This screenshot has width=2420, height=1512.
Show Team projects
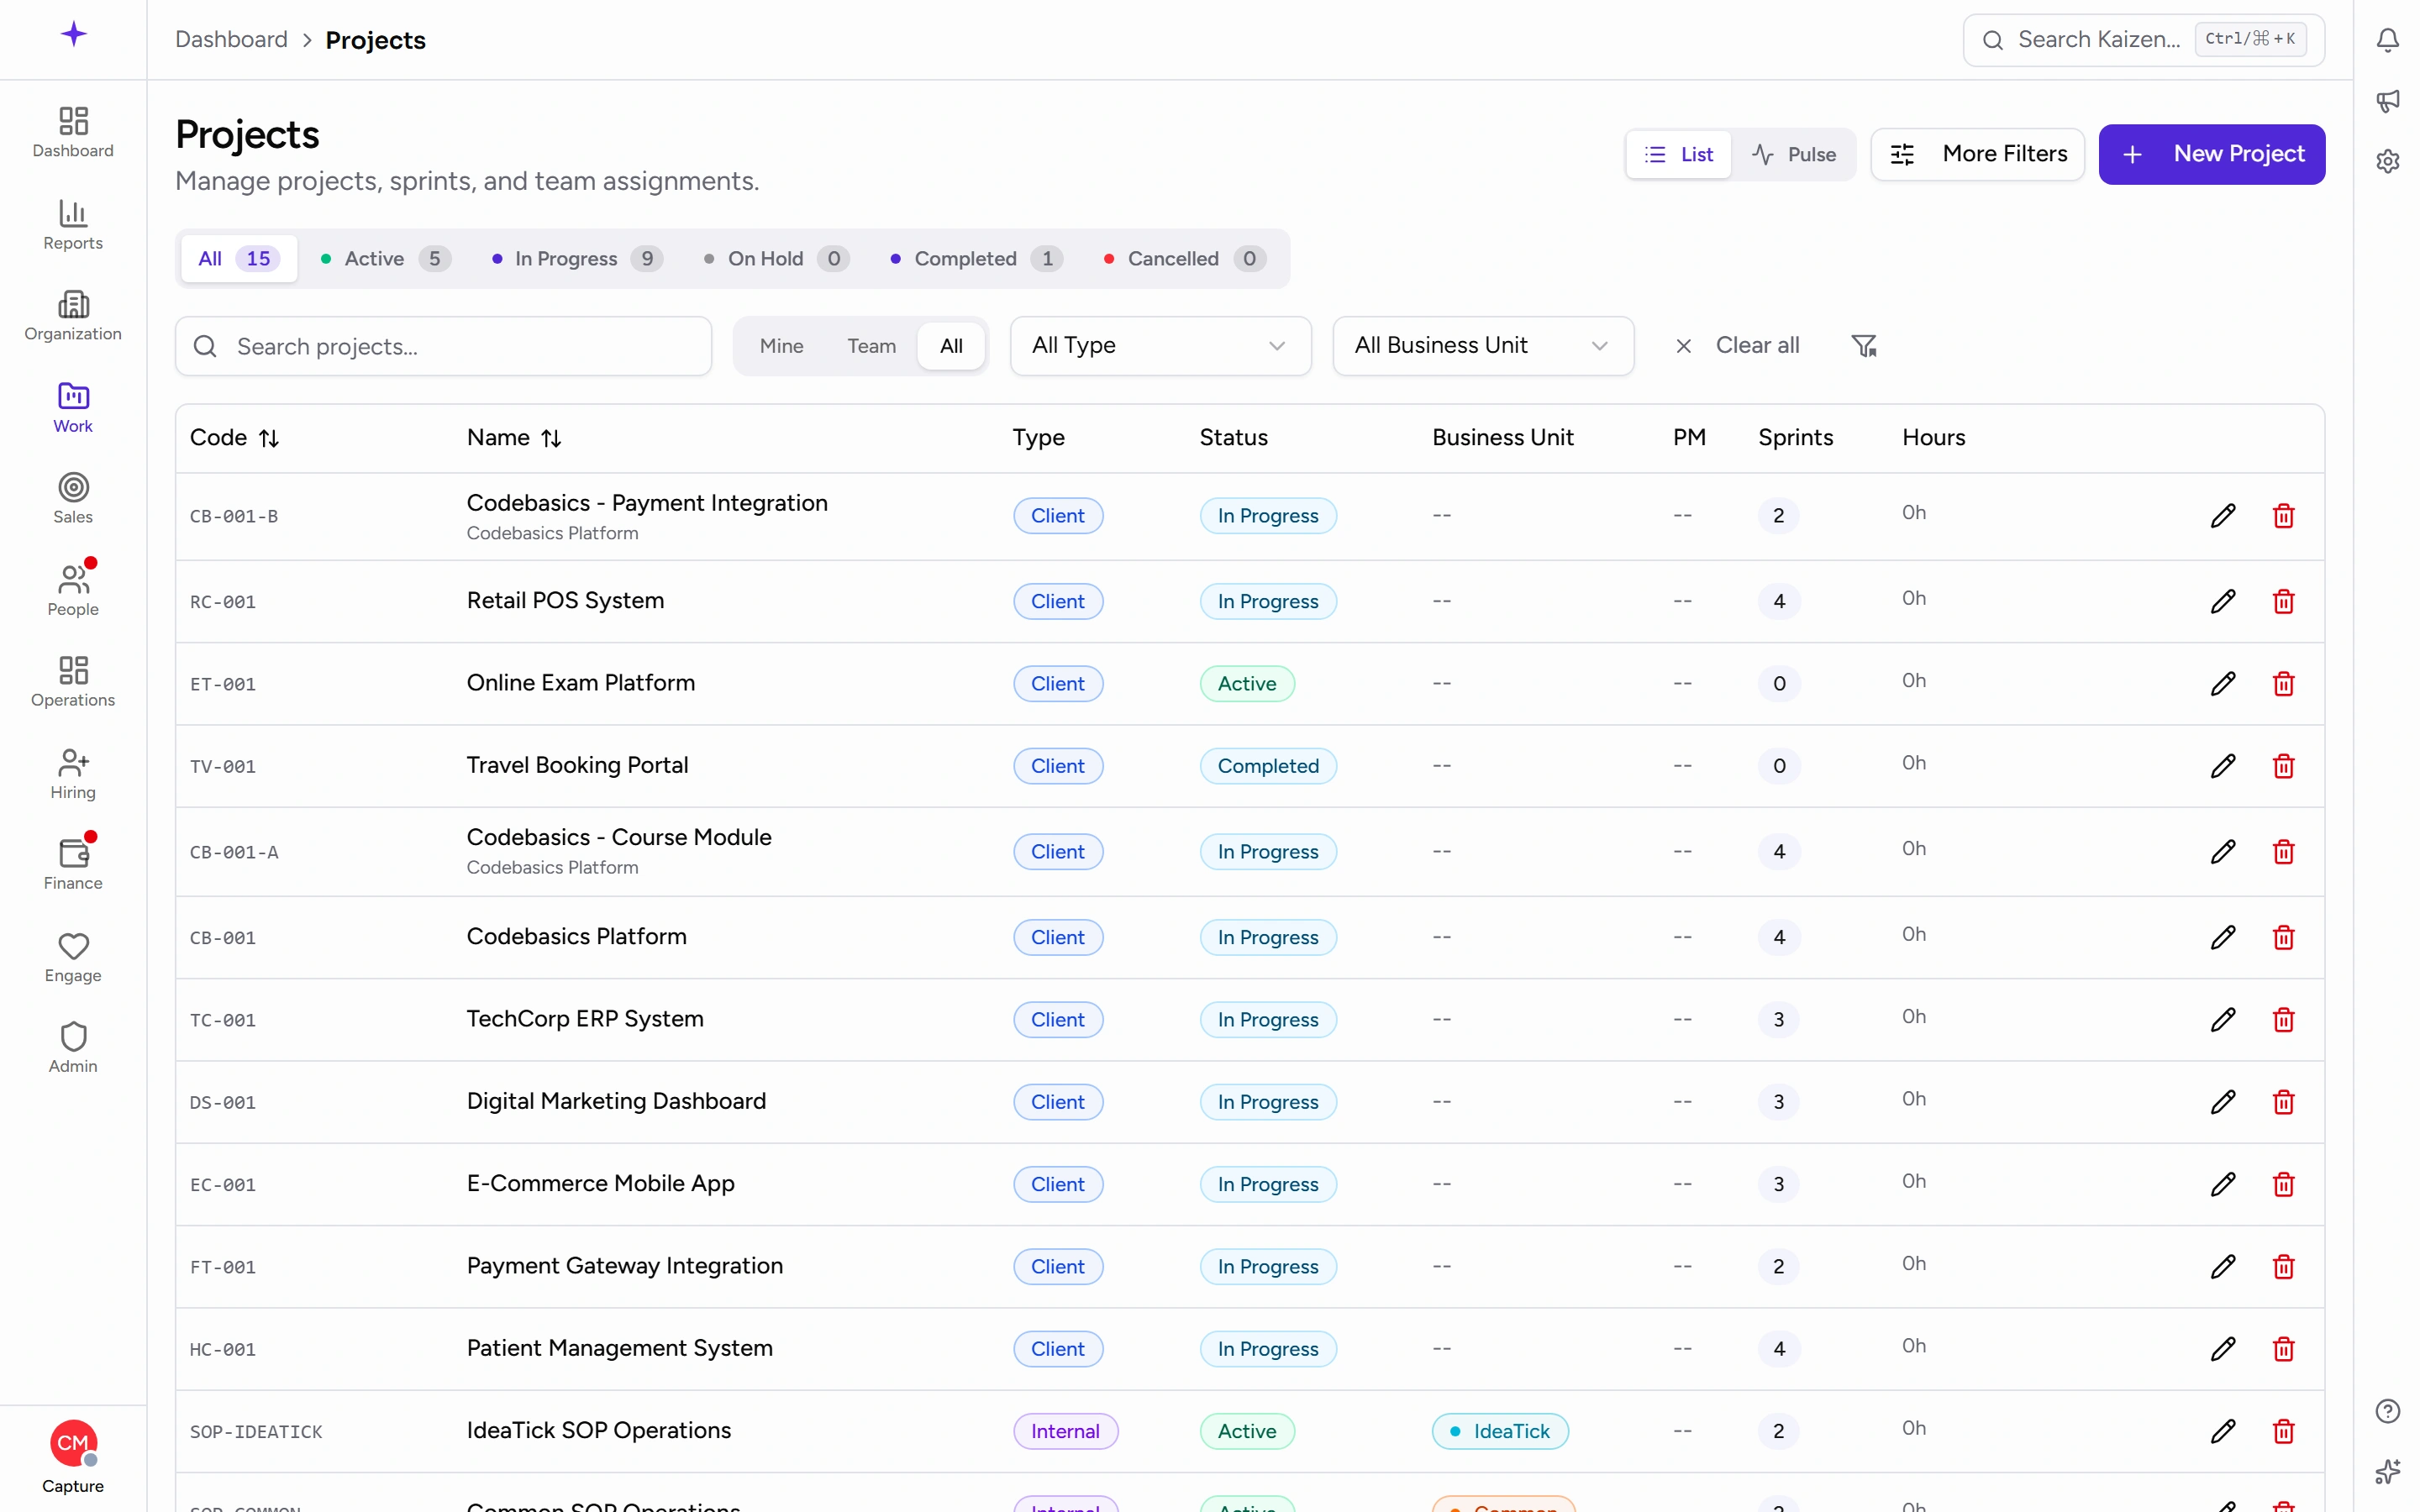(x=871, y=346)
